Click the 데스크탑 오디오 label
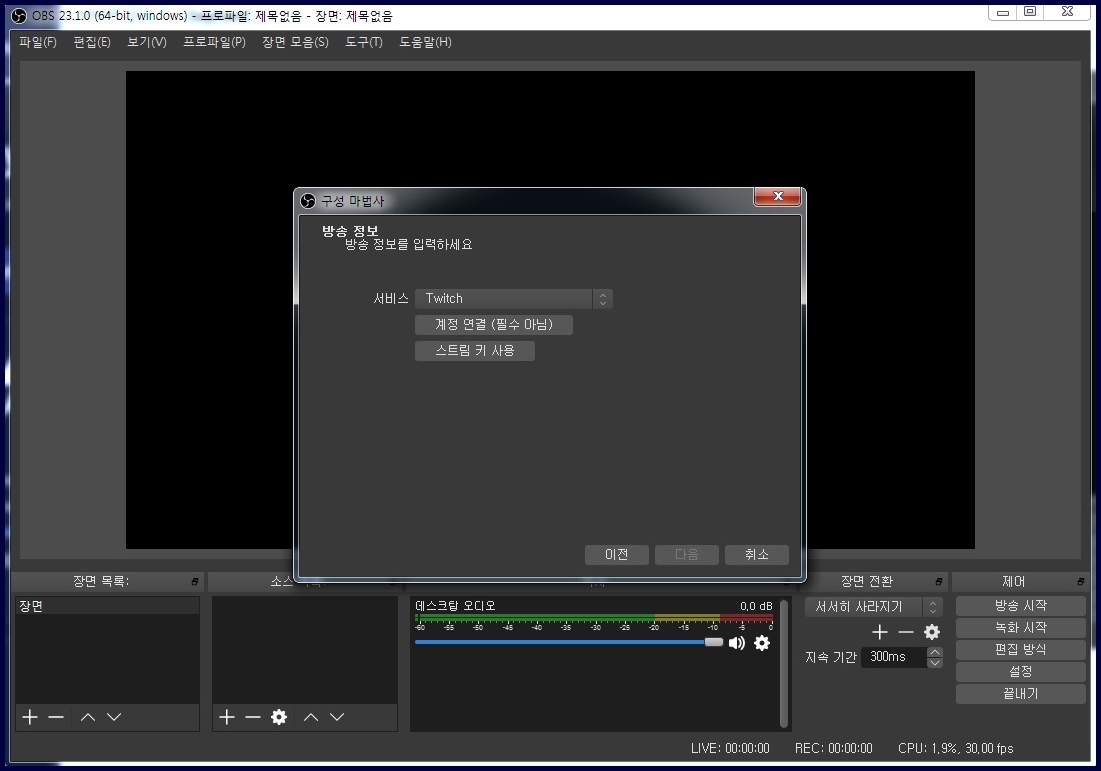This screenshot has width=1101, height=771. (455, 605)
